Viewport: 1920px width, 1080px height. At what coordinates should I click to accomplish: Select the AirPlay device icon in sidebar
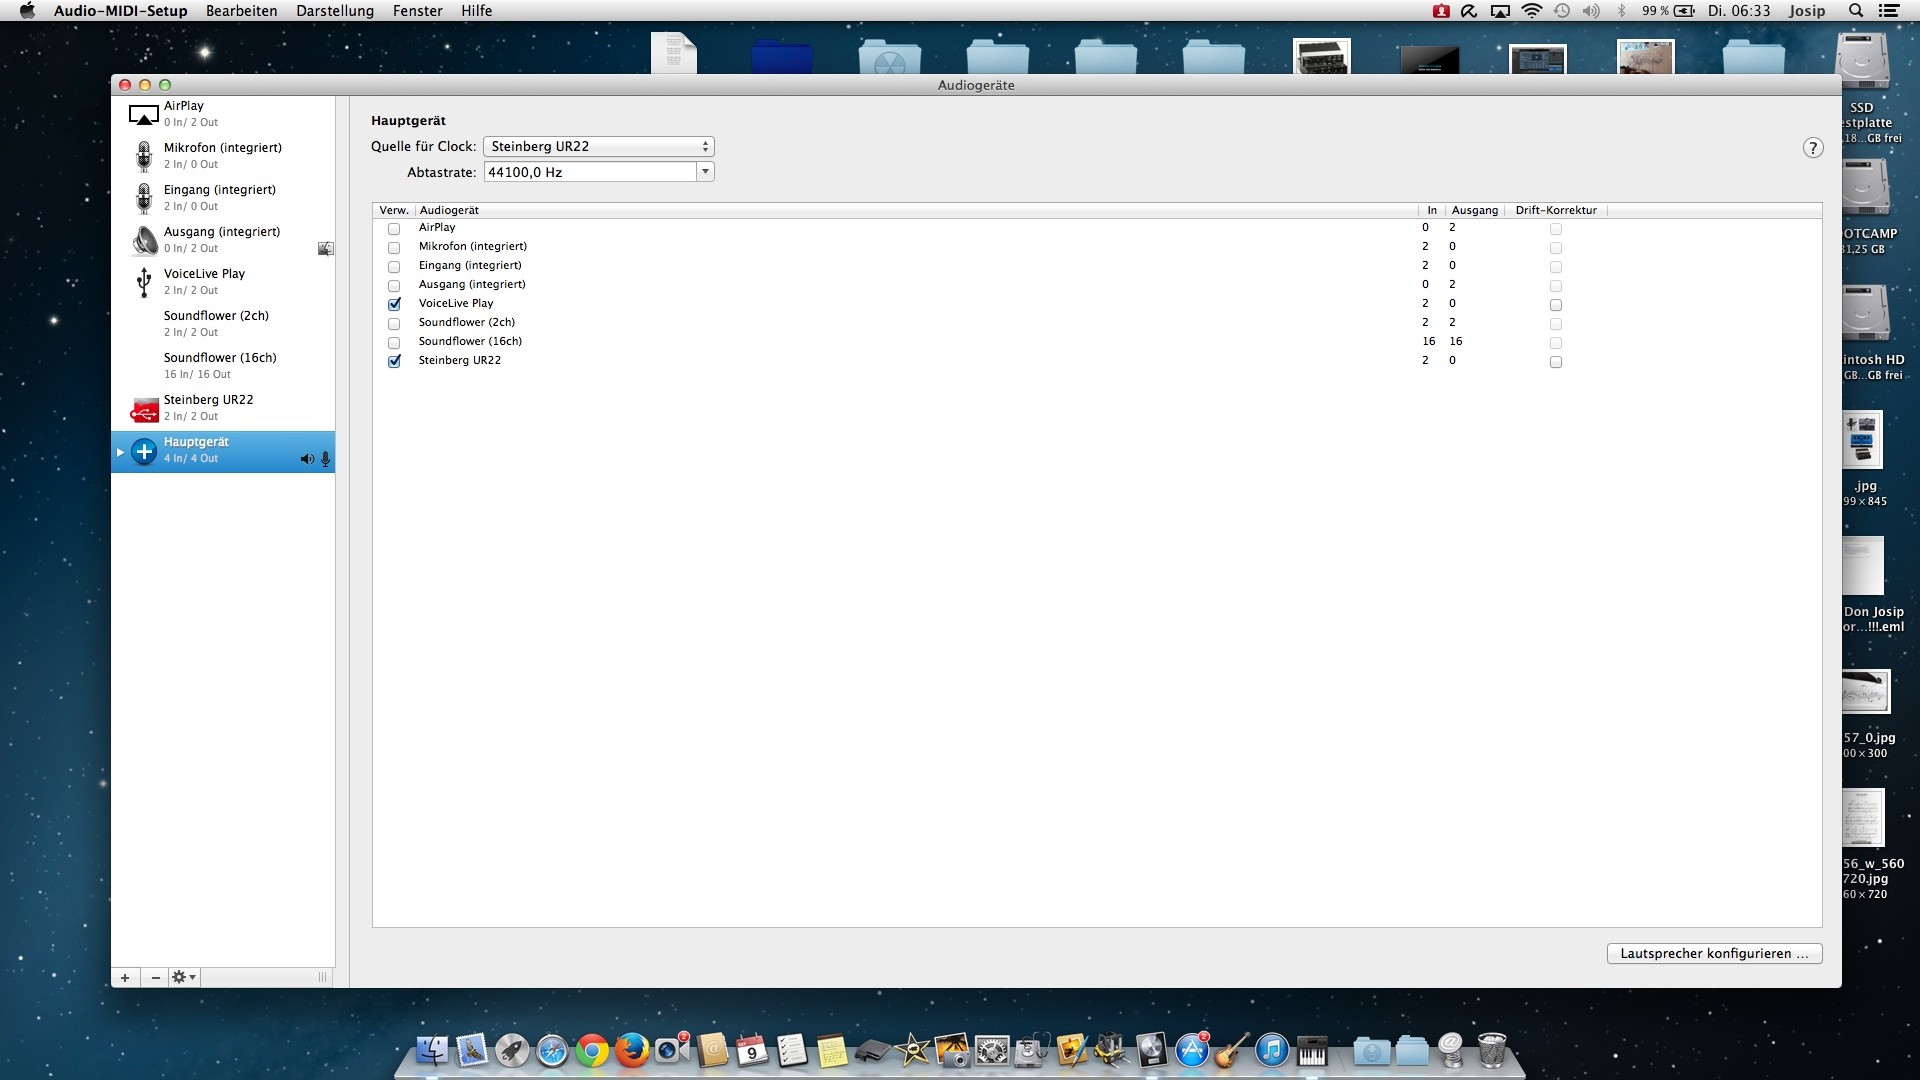coord(144,114)
